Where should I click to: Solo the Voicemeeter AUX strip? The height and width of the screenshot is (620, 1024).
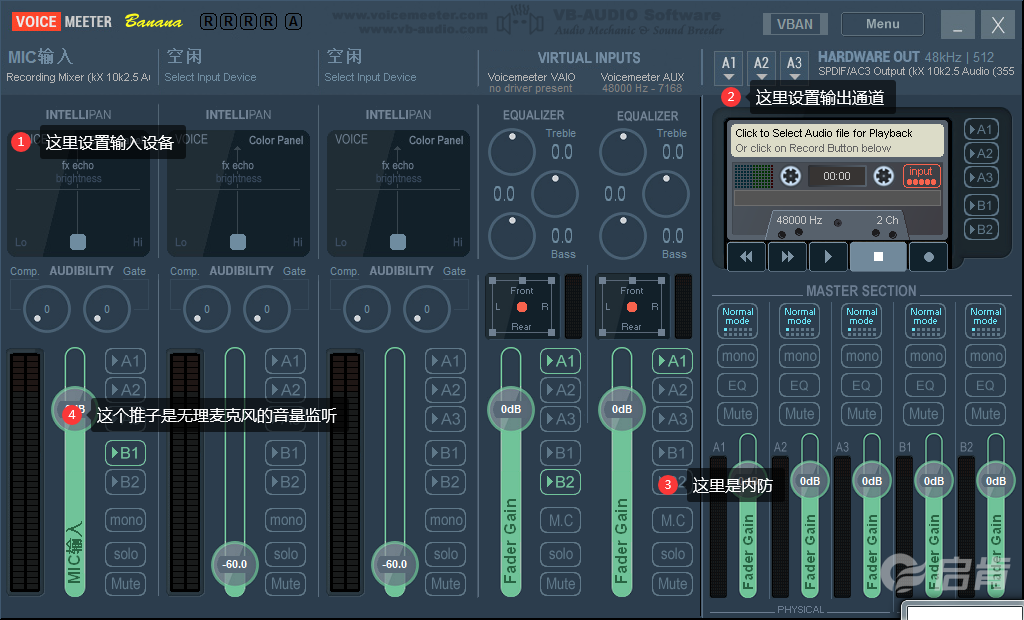(x=672, y=554)
